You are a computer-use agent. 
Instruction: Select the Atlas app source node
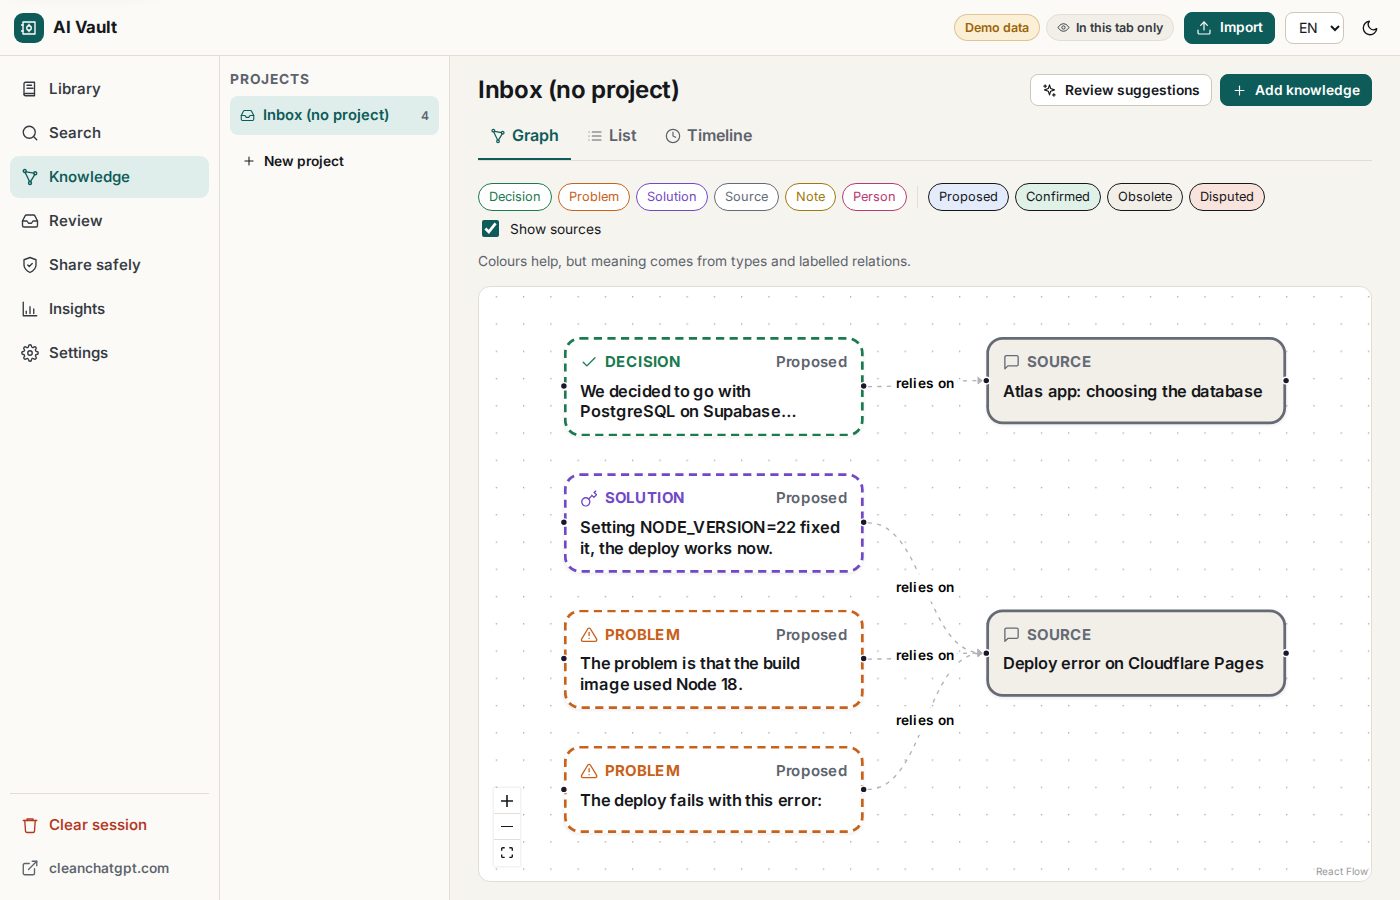(x=1136, y=381)
